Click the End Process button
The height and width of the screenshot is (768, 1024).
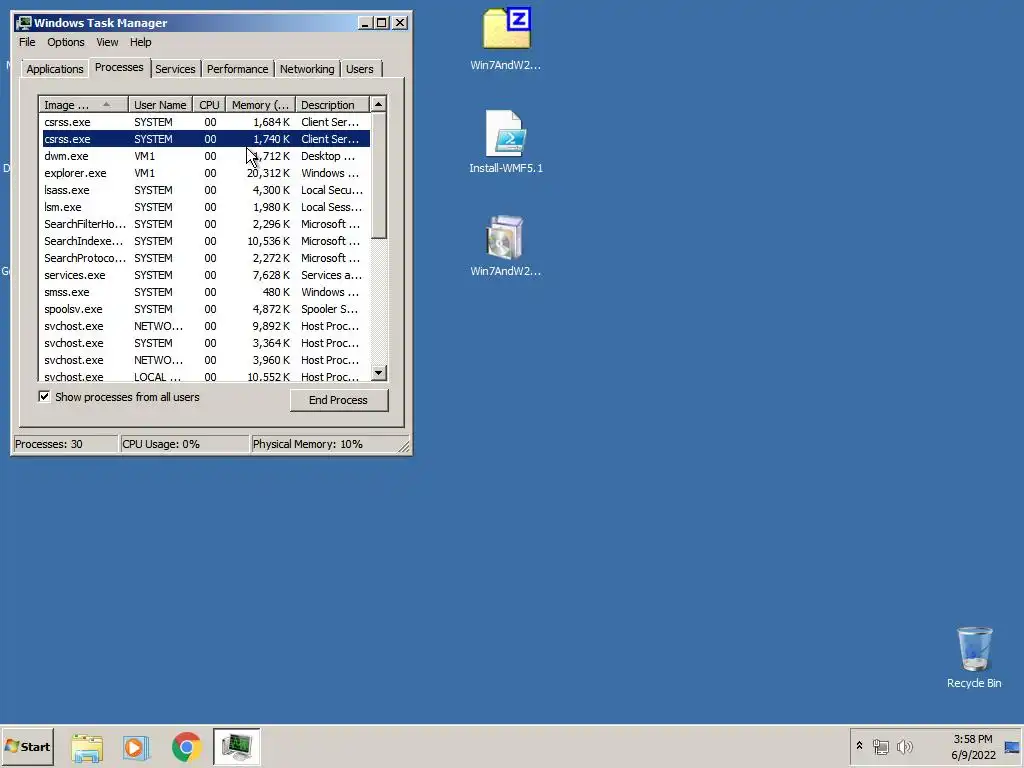338,400
